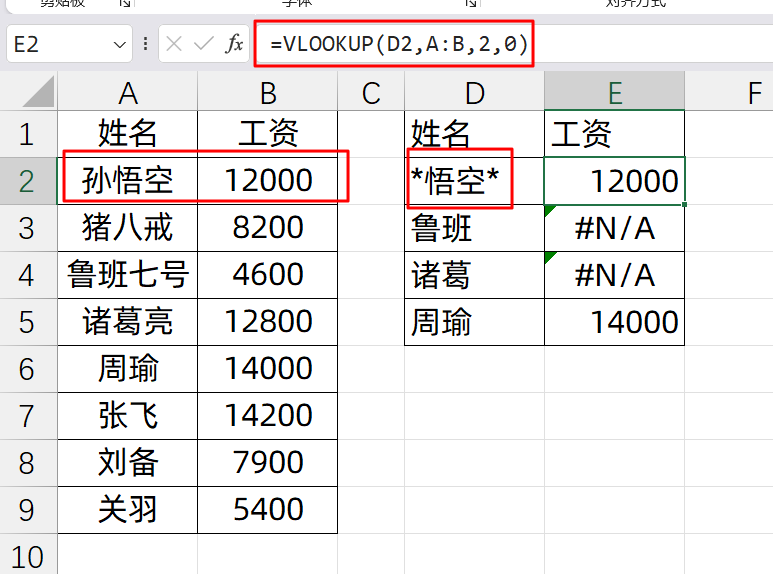
Task: Click cell D2 containing *悟空*
Action: (x=474, y=181)
